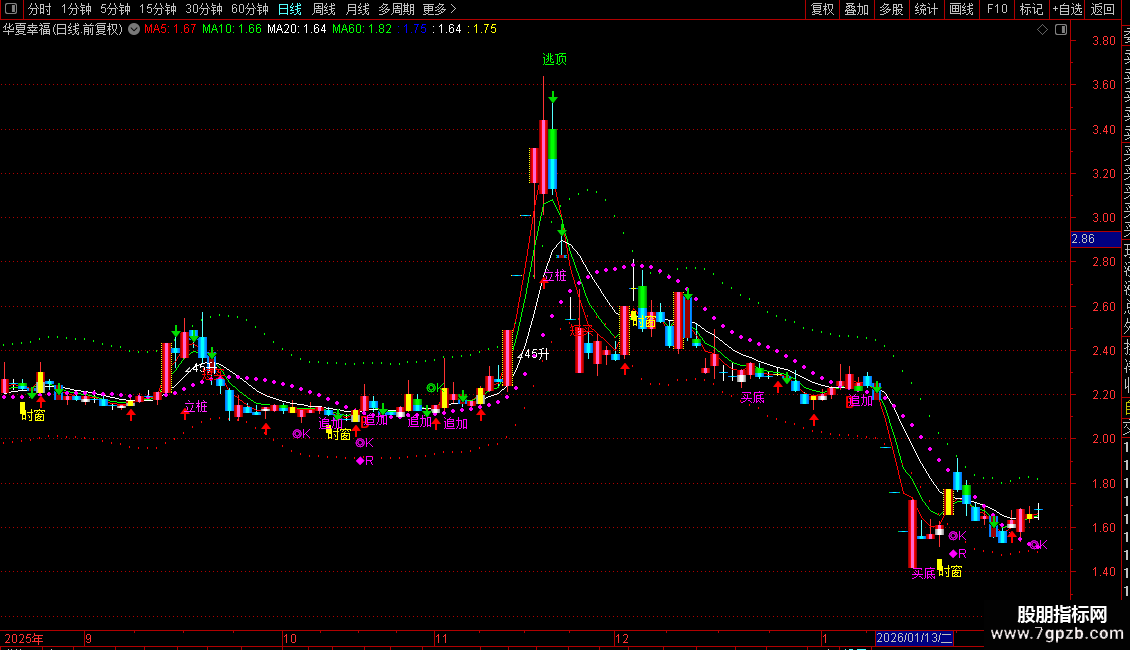The width and height of the screenshot is (1130, 650).
Task: Switch to 月线 monthly chart
Action: (x=357, y=9)
